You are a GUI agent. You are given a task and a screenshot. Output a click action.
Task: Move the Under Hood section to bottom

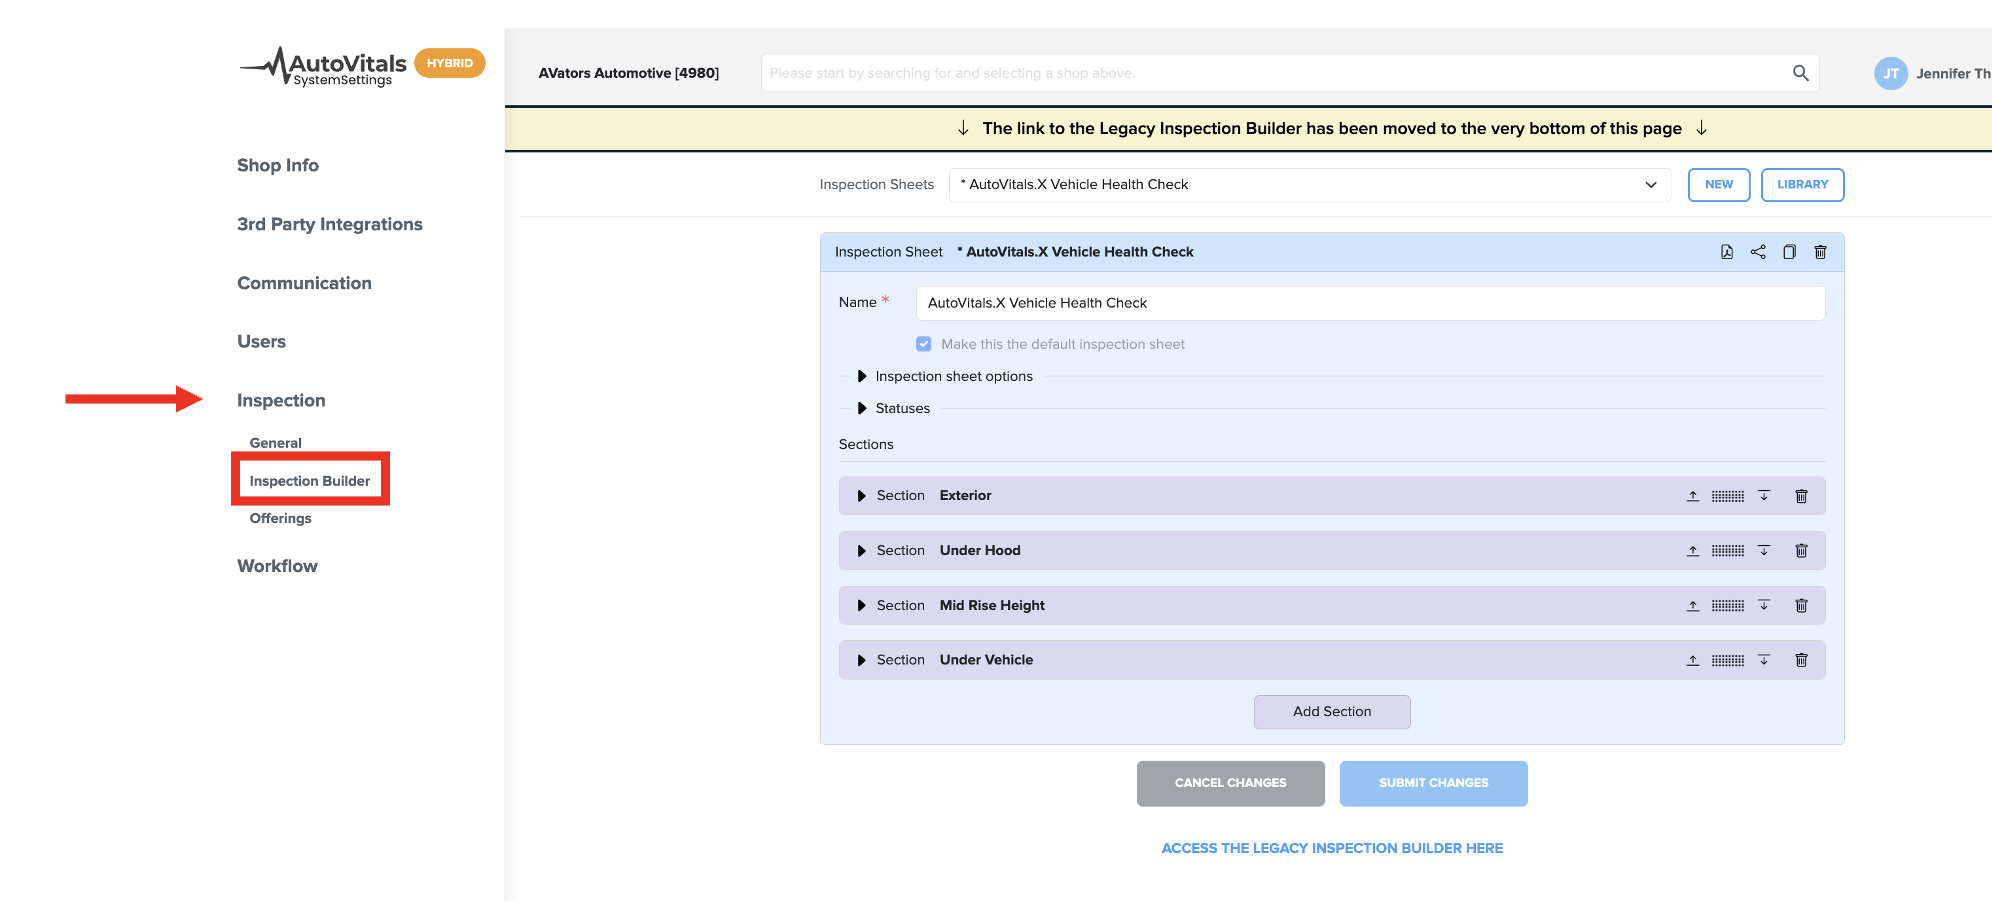tap(1764, 551)
